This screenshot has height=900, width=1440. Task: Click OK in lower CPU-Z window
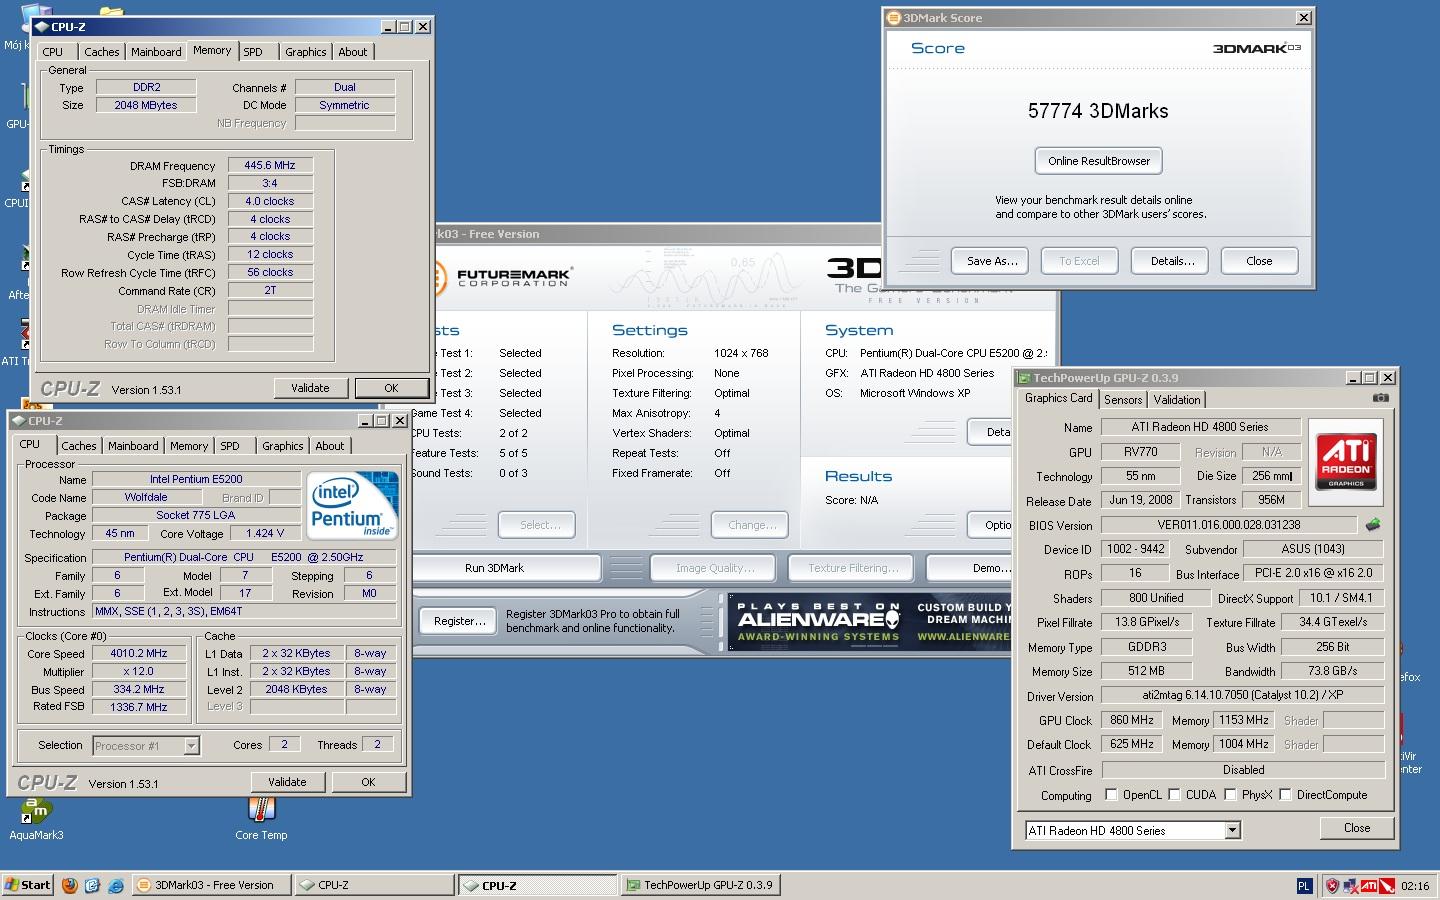coord(368,782)
